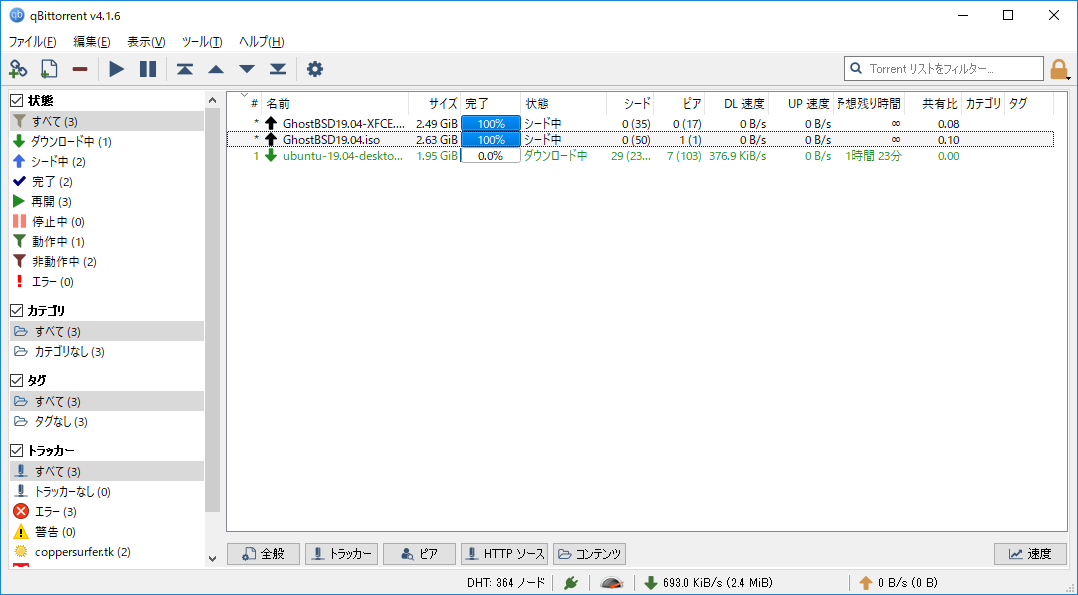Switch to the 全般 tab
1078x595 pixels.
tap(263, 554)
